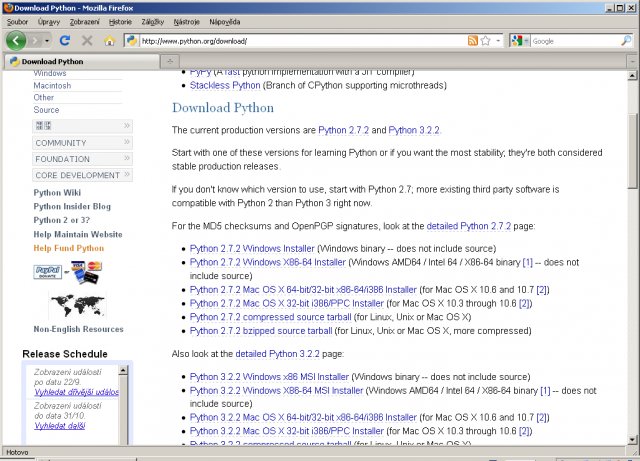The image size is (640, 461).
Task: Open the list all tabs dropdown
Action: 632,61
